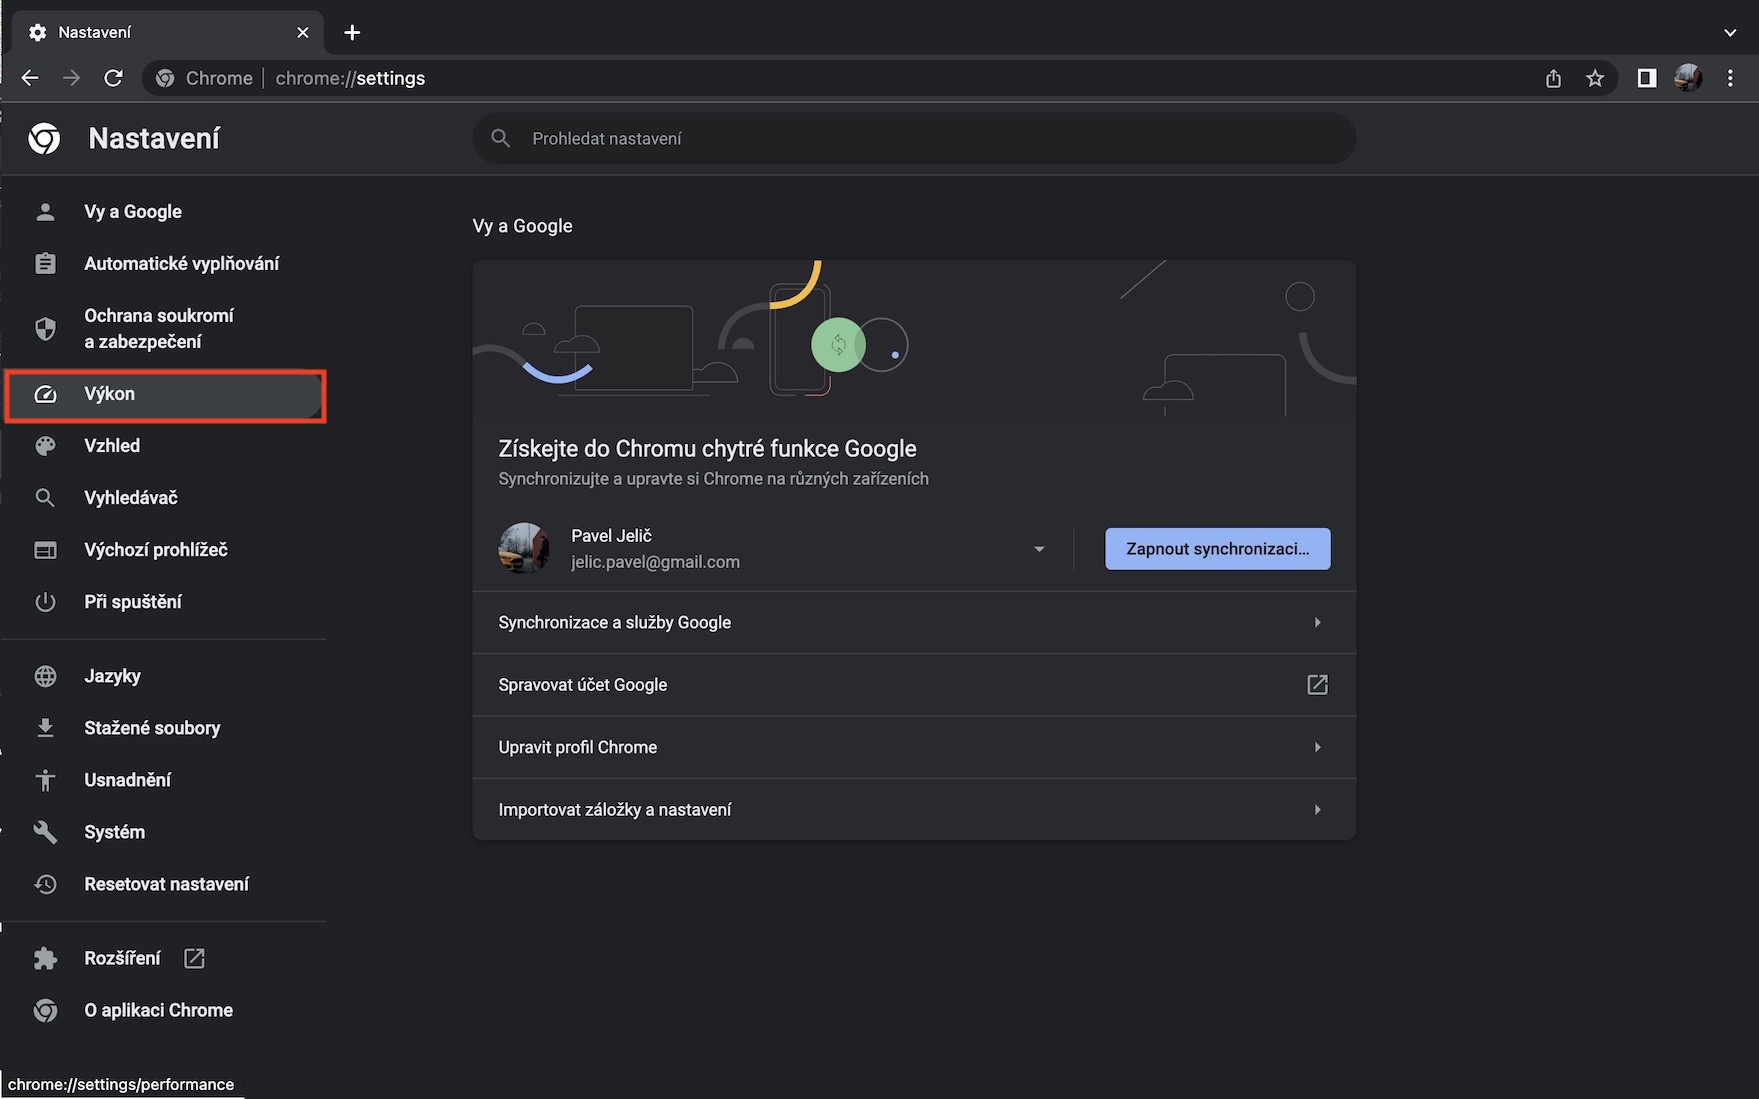Click the Systém label in the sidebar
Viewport: 1759px width, 1099px height.
(x=114, y=832)
